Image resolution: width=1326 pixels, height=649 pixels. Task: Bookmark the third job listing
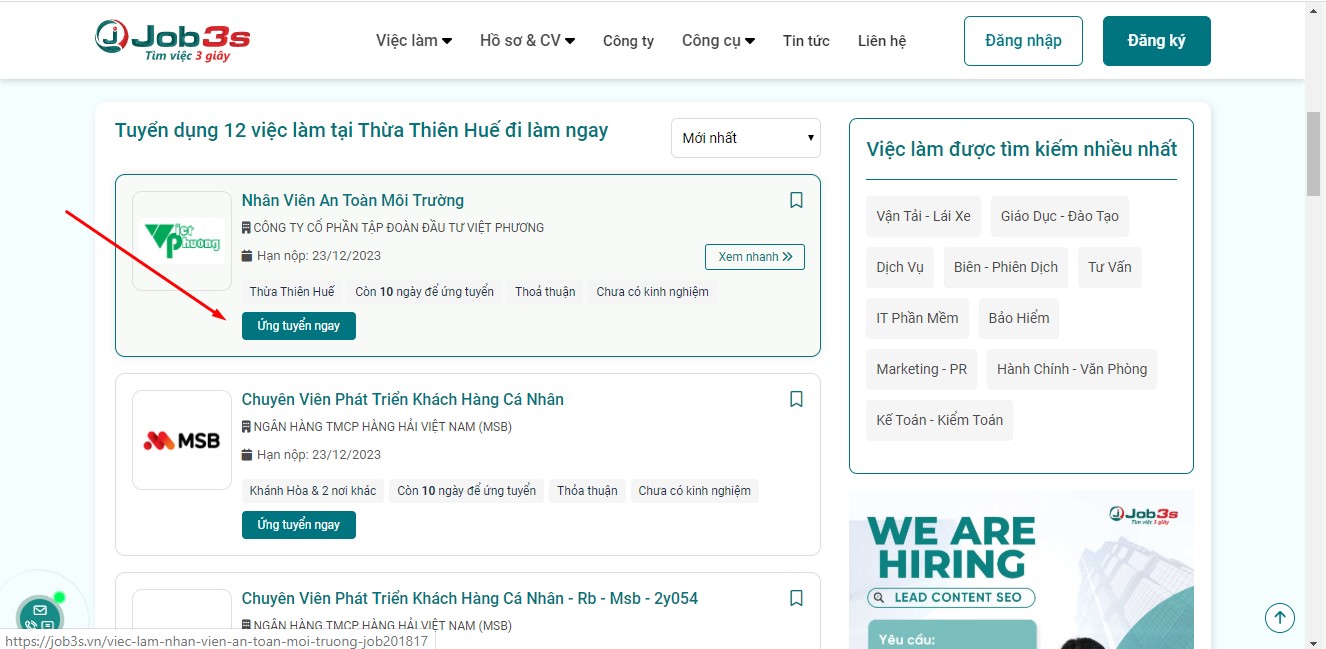796,597
